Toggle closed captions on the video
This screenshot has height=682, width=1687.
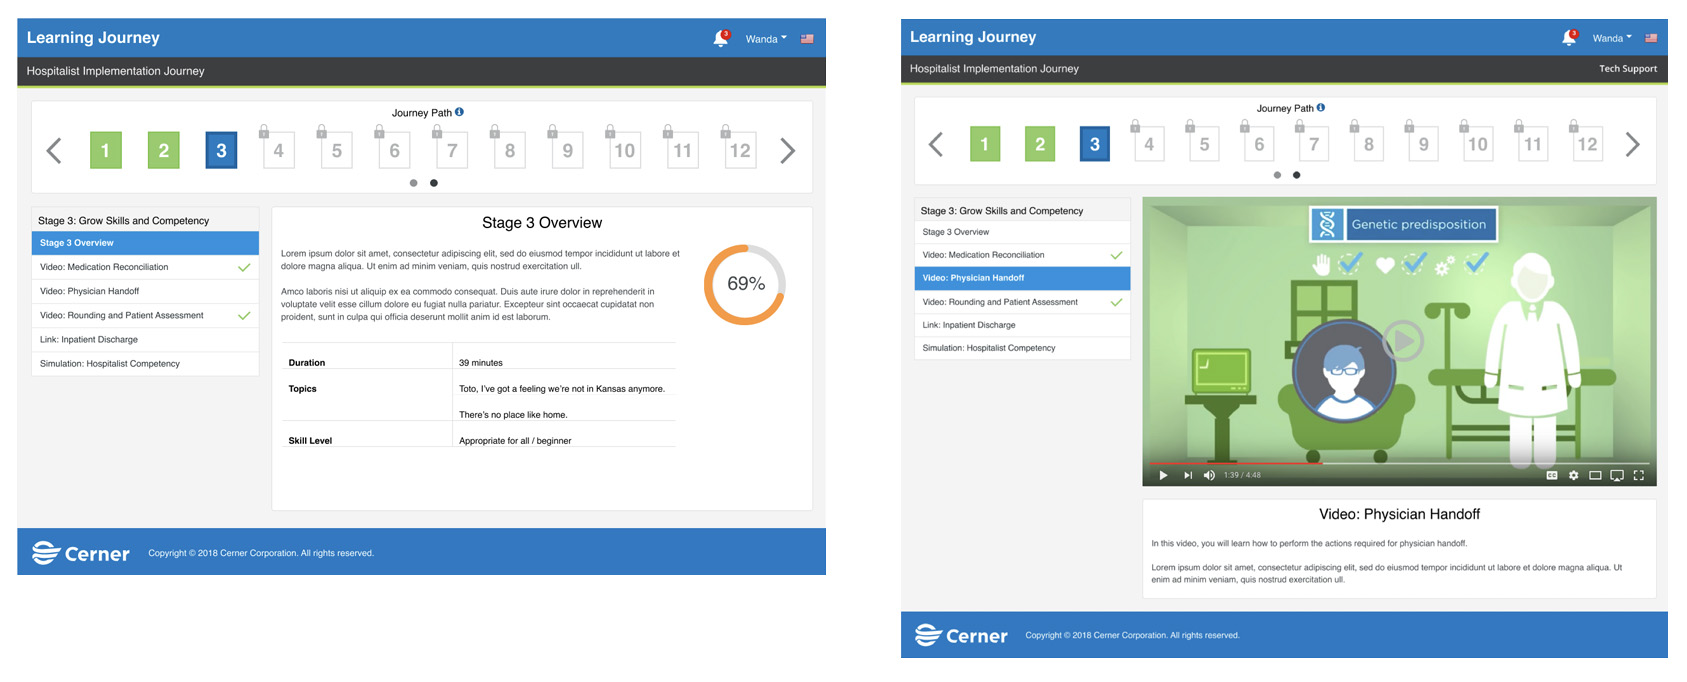click(x=1552, y=476)
